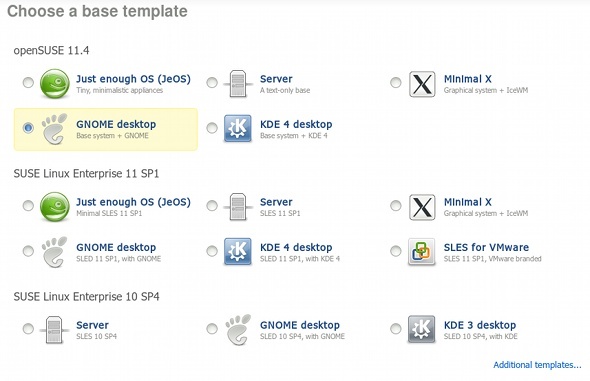Click the grey KDE 3 desktop icon

(421, 329)
